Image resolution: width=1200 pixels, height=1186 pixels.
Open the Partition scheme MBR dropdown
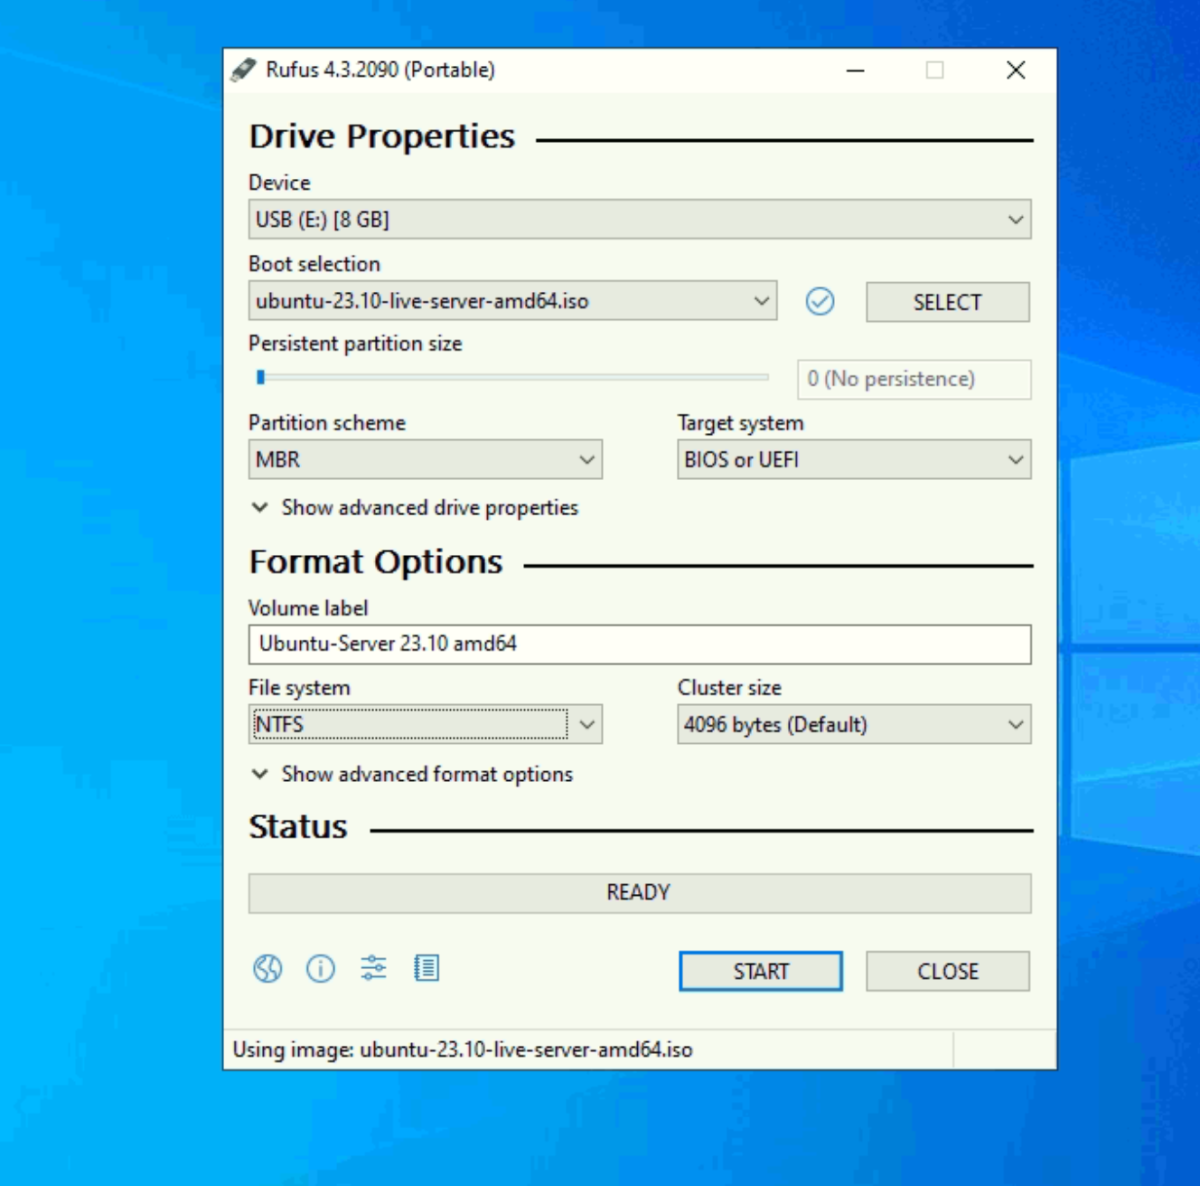(425, 460)
